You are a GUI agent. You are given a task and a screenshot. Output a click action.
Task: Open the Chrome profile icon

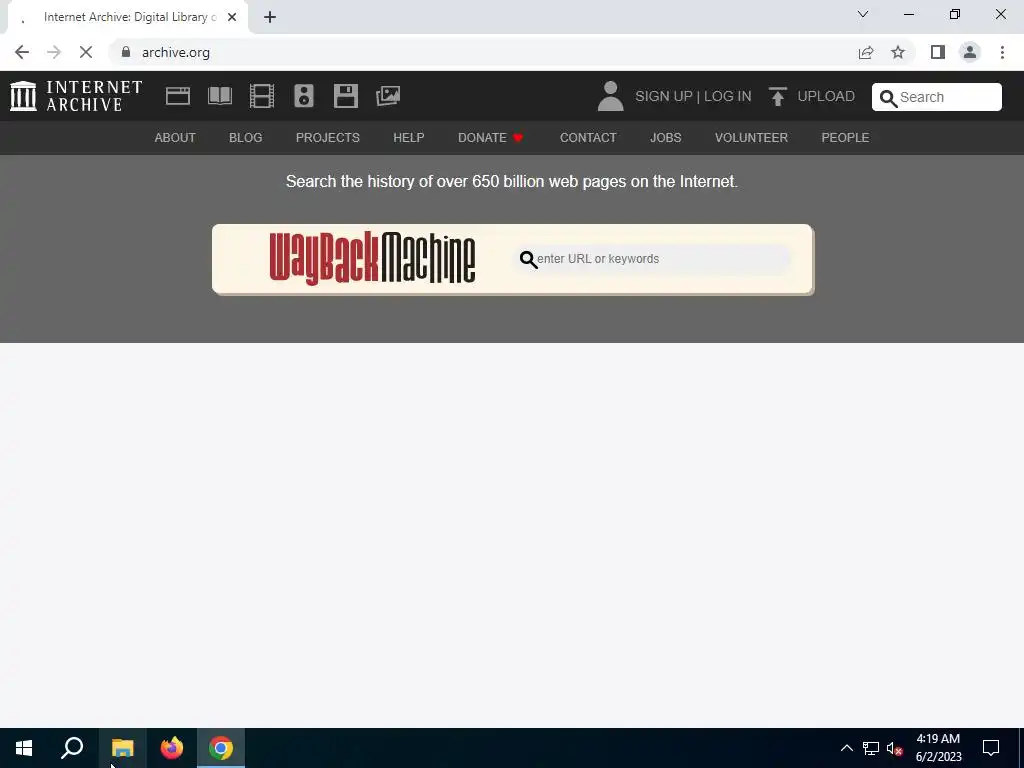pyautogui.click(x=970, y=52)
